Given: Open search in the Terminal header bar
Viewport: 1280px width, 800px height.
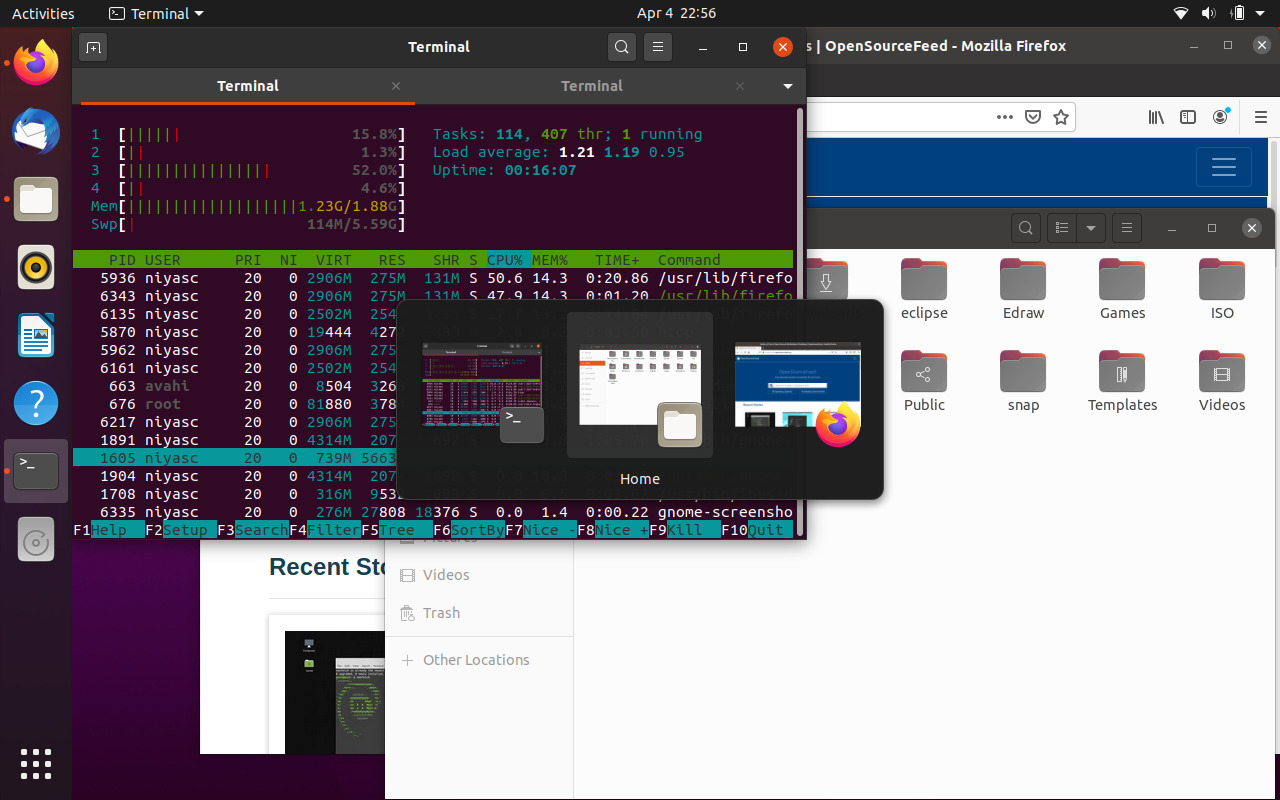Looking at the screenshot, I should coord(621,47).
